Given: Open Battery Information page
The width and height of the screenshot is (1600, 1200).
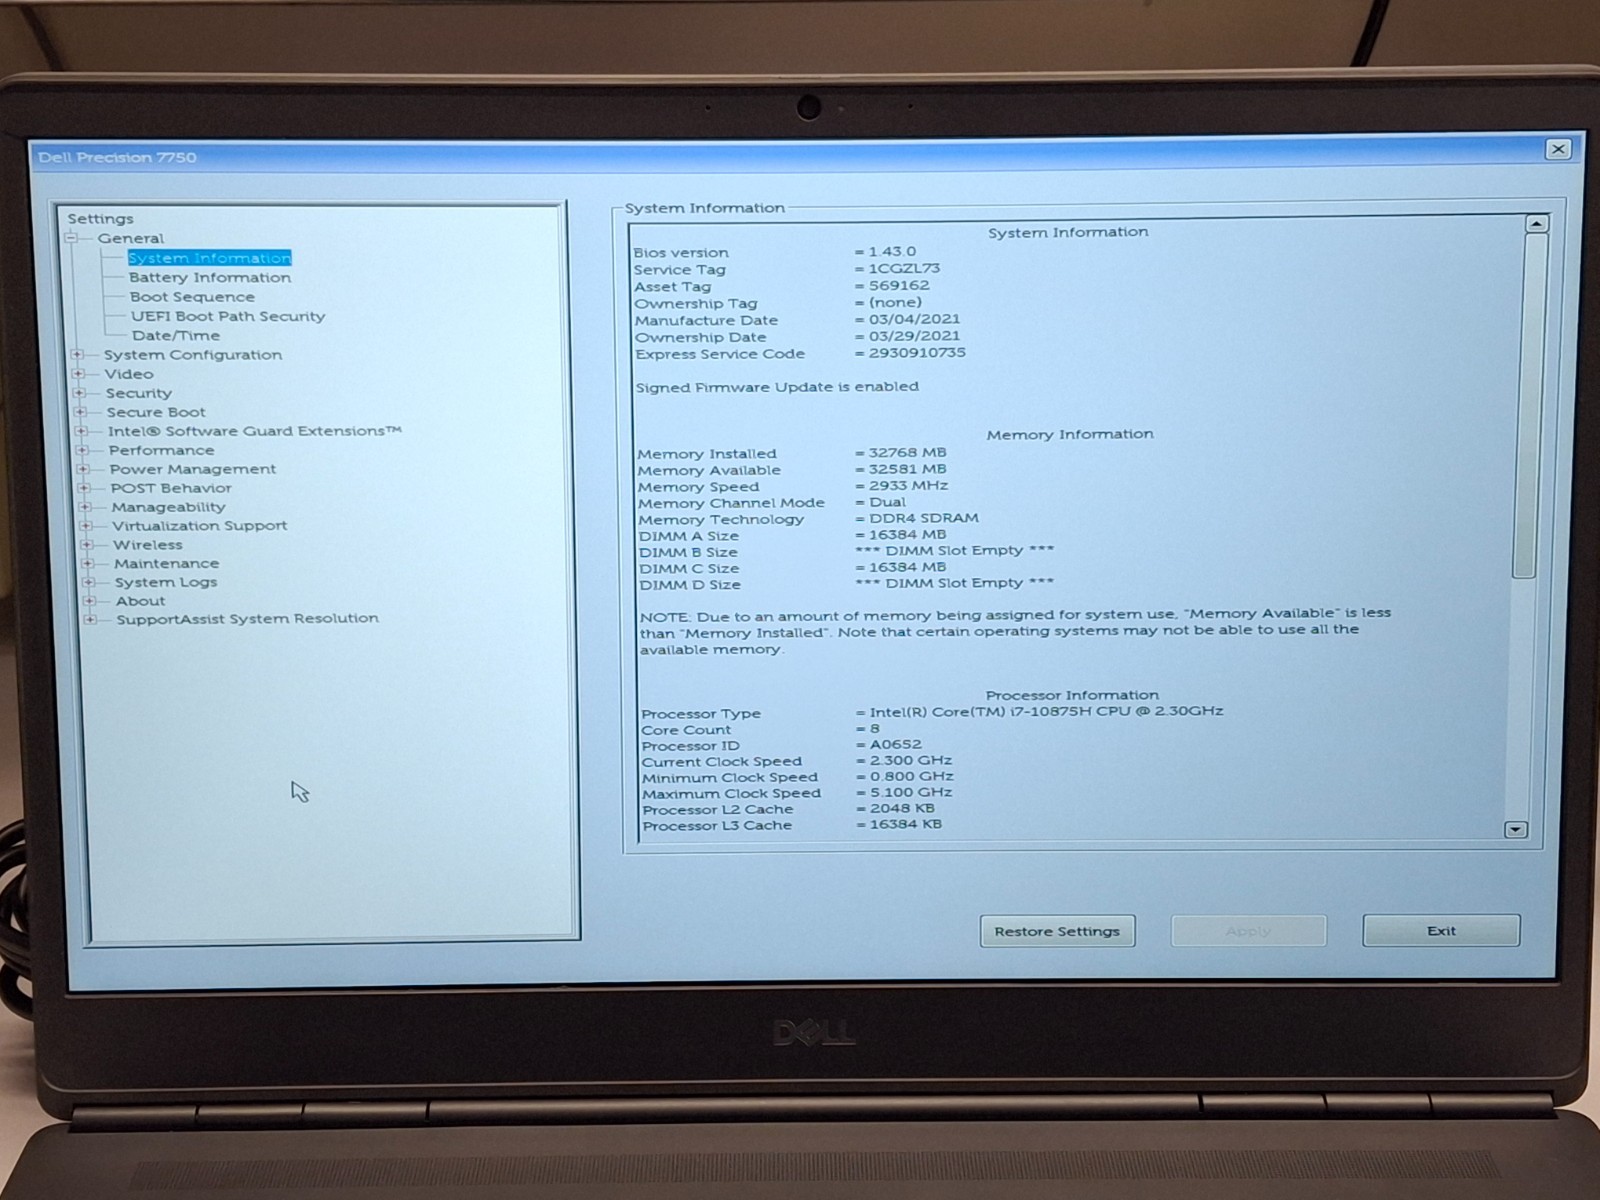Looking at the screenshot, I should (210, 278).
